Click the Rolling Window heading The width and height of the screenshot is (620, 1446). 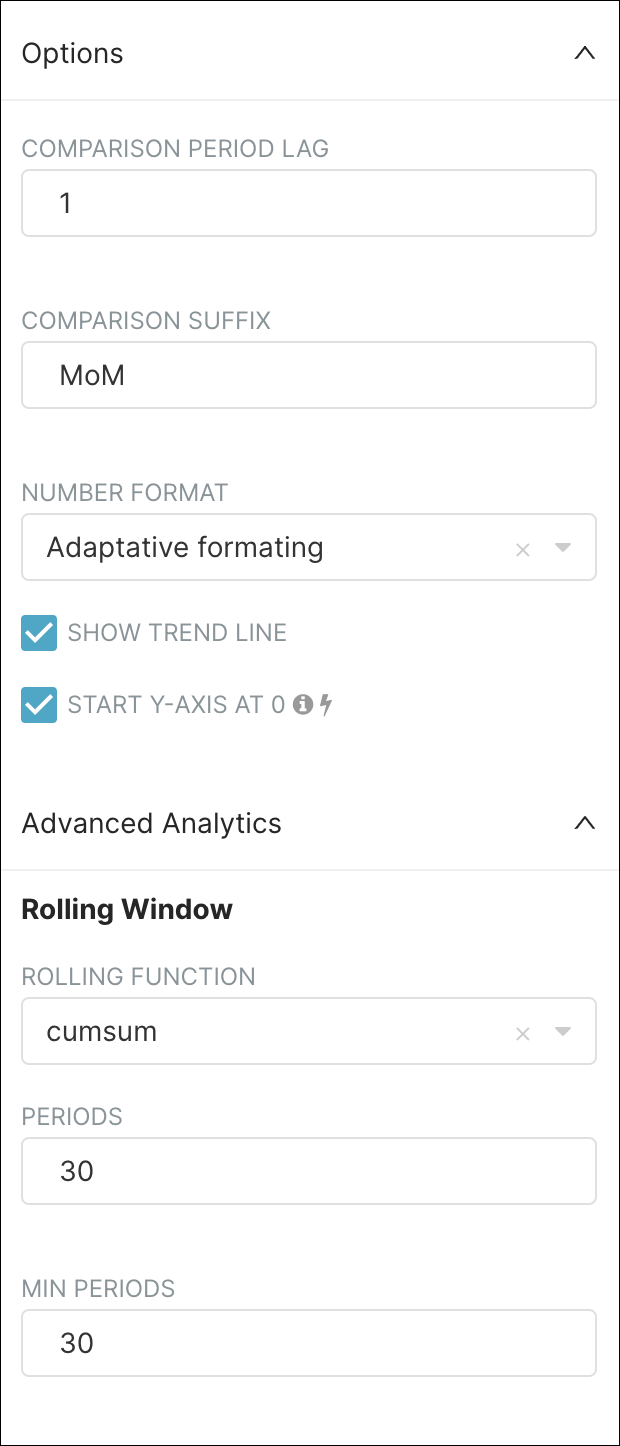[x=126, y=909]
